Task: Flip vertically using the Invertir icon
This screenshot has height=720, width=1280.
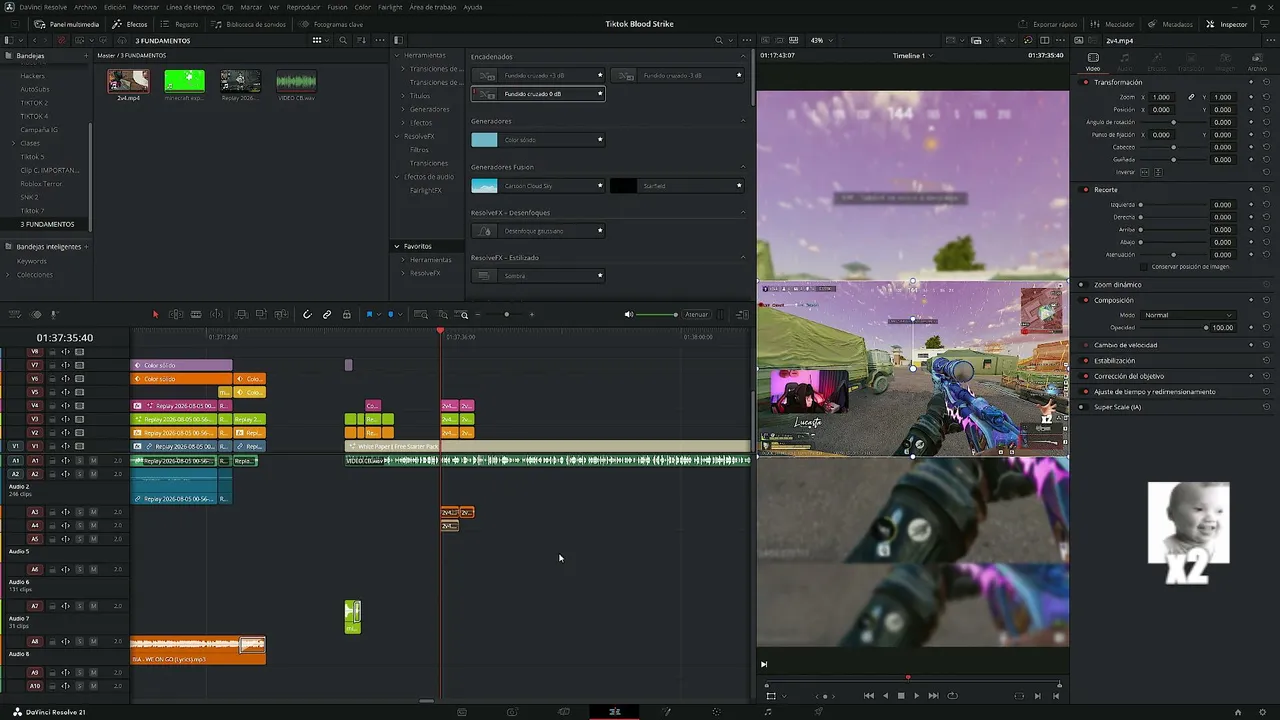Action: pos(1158,172)
